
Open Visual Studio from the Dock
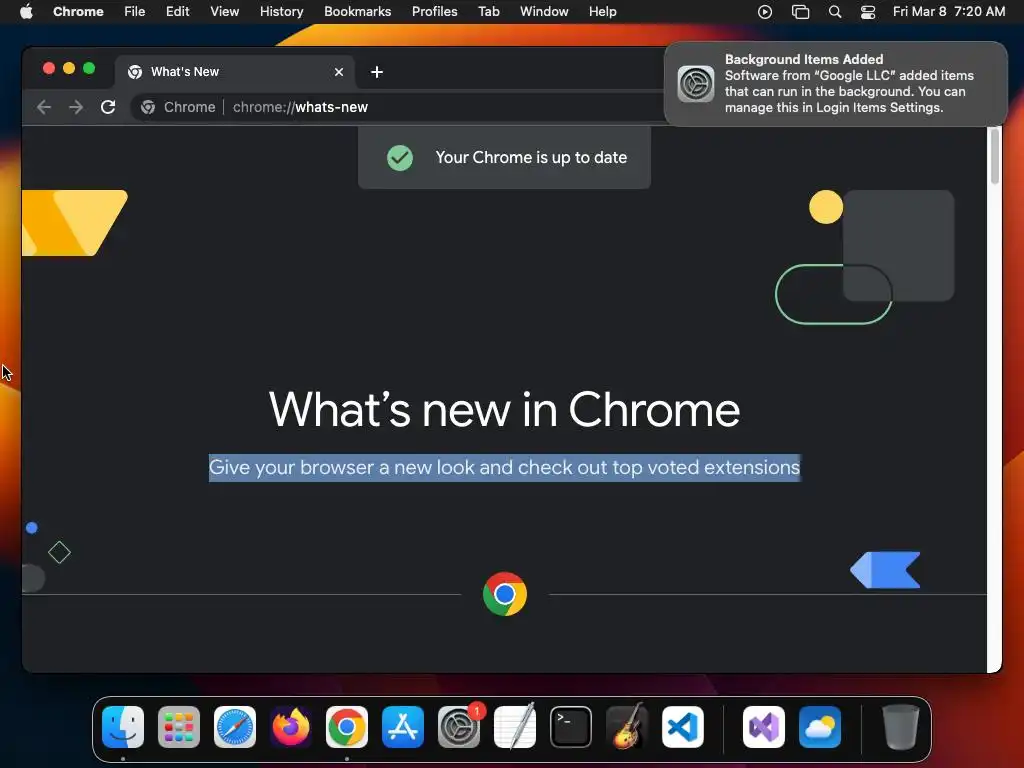click(763, 727)
